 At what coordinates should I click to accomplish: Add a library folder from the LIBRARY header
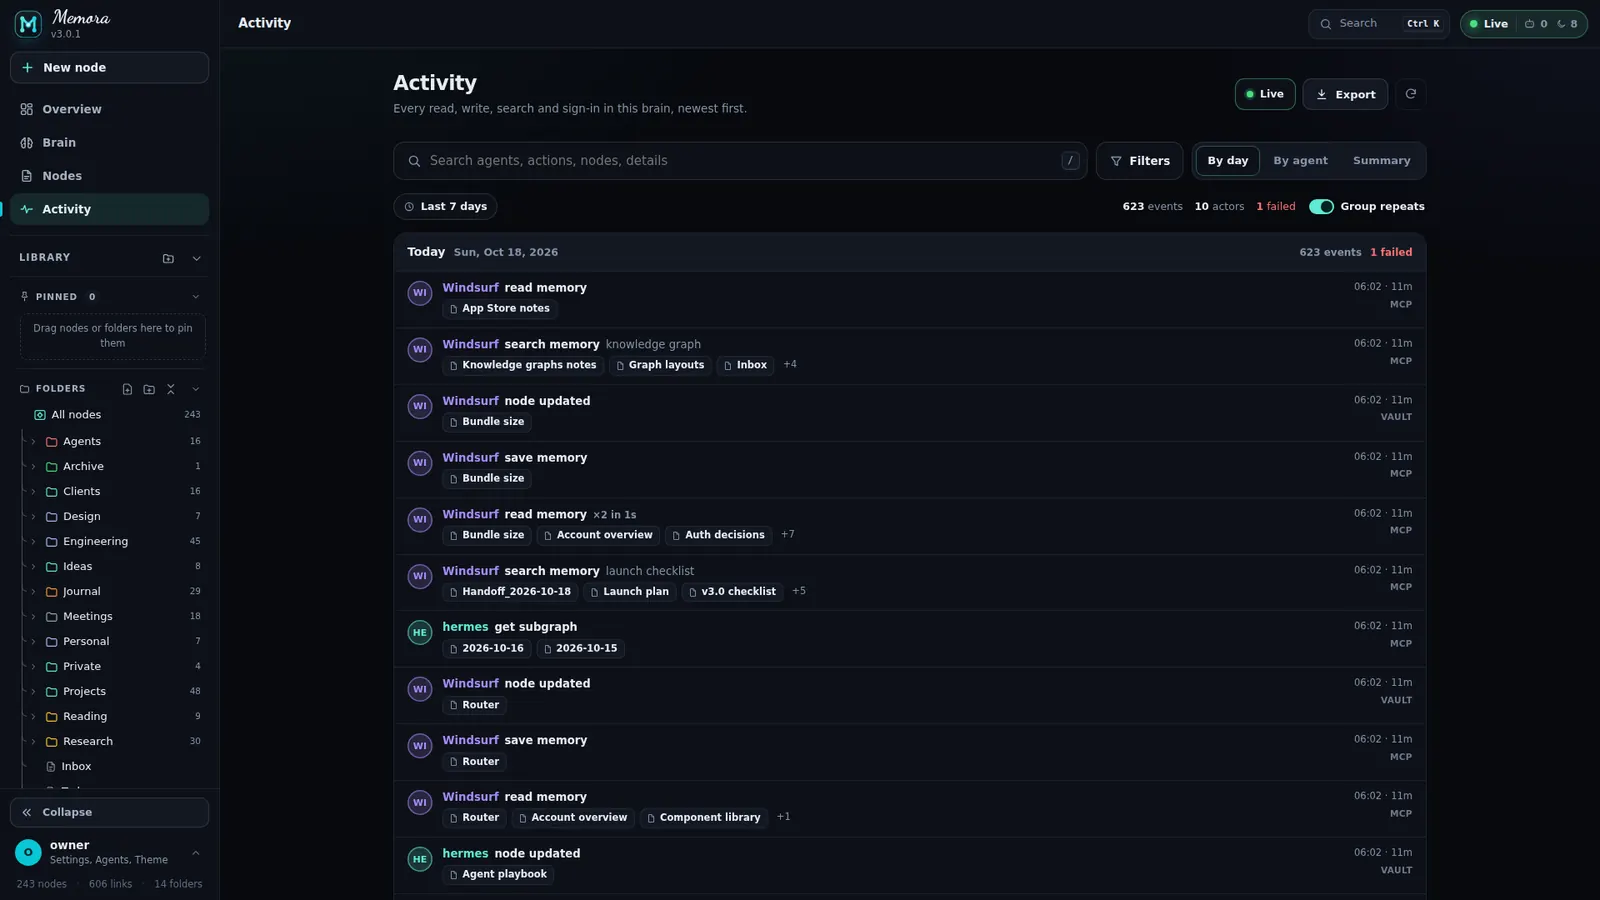tap(168, 258)
